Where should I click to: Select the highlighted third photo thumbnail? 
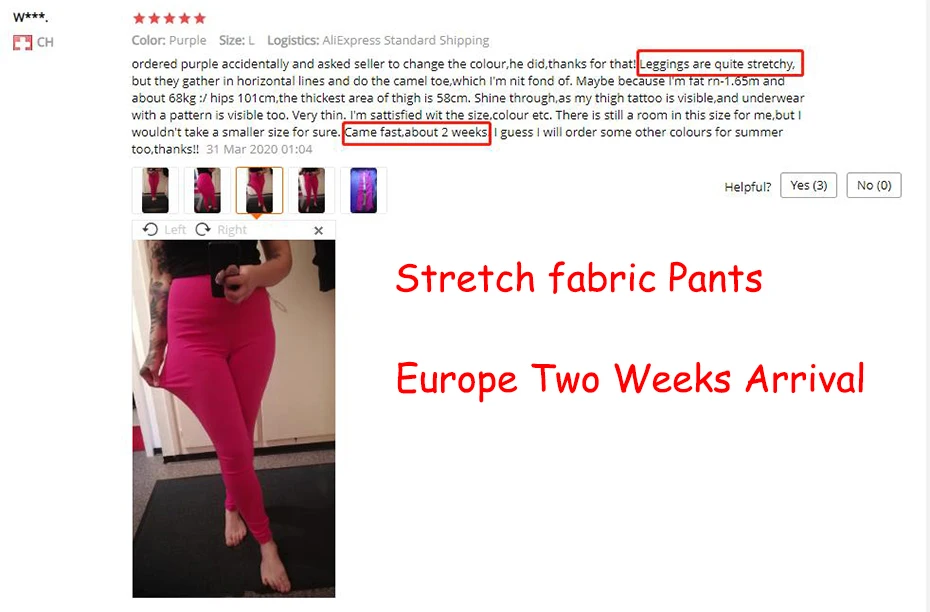(259, 190)
